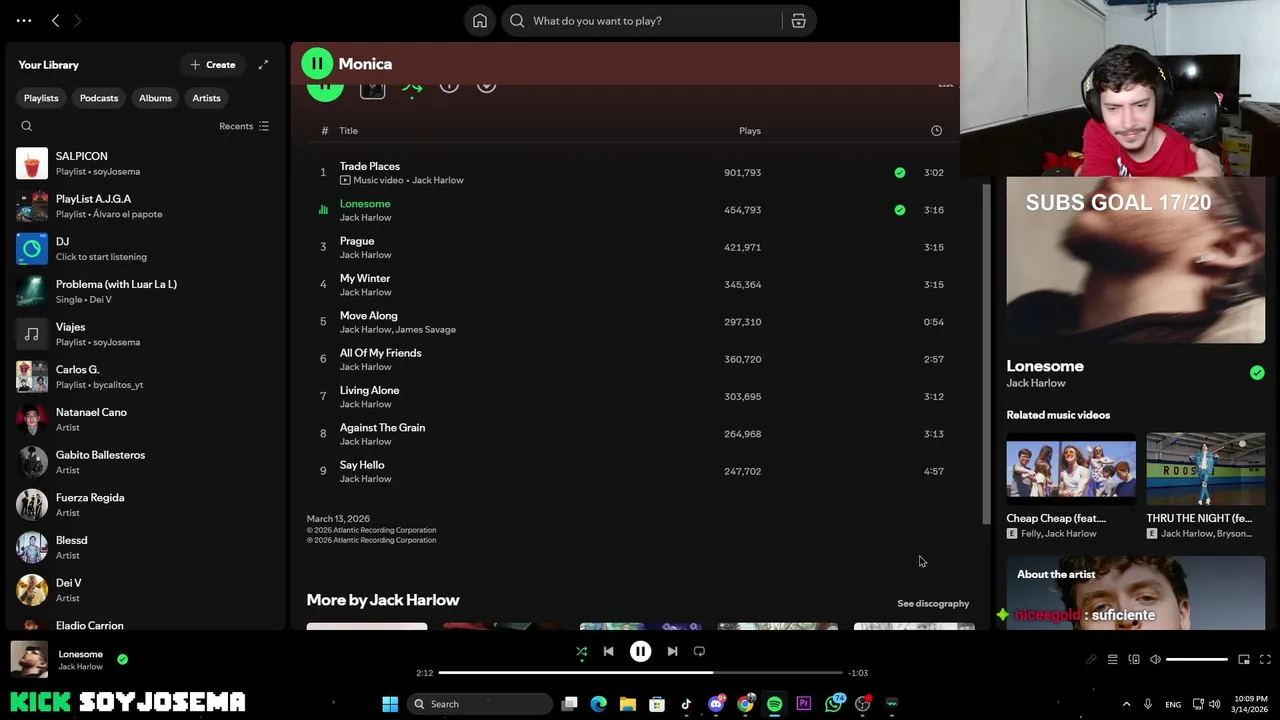Pause playback in the bottom player
This screenshot has height=720, width=1280.
click(x=640, y=651)
